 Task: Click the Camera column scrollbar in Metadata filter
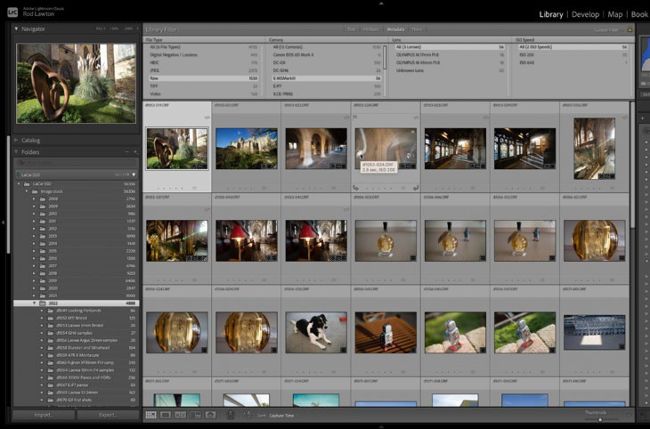pos(385,57)
